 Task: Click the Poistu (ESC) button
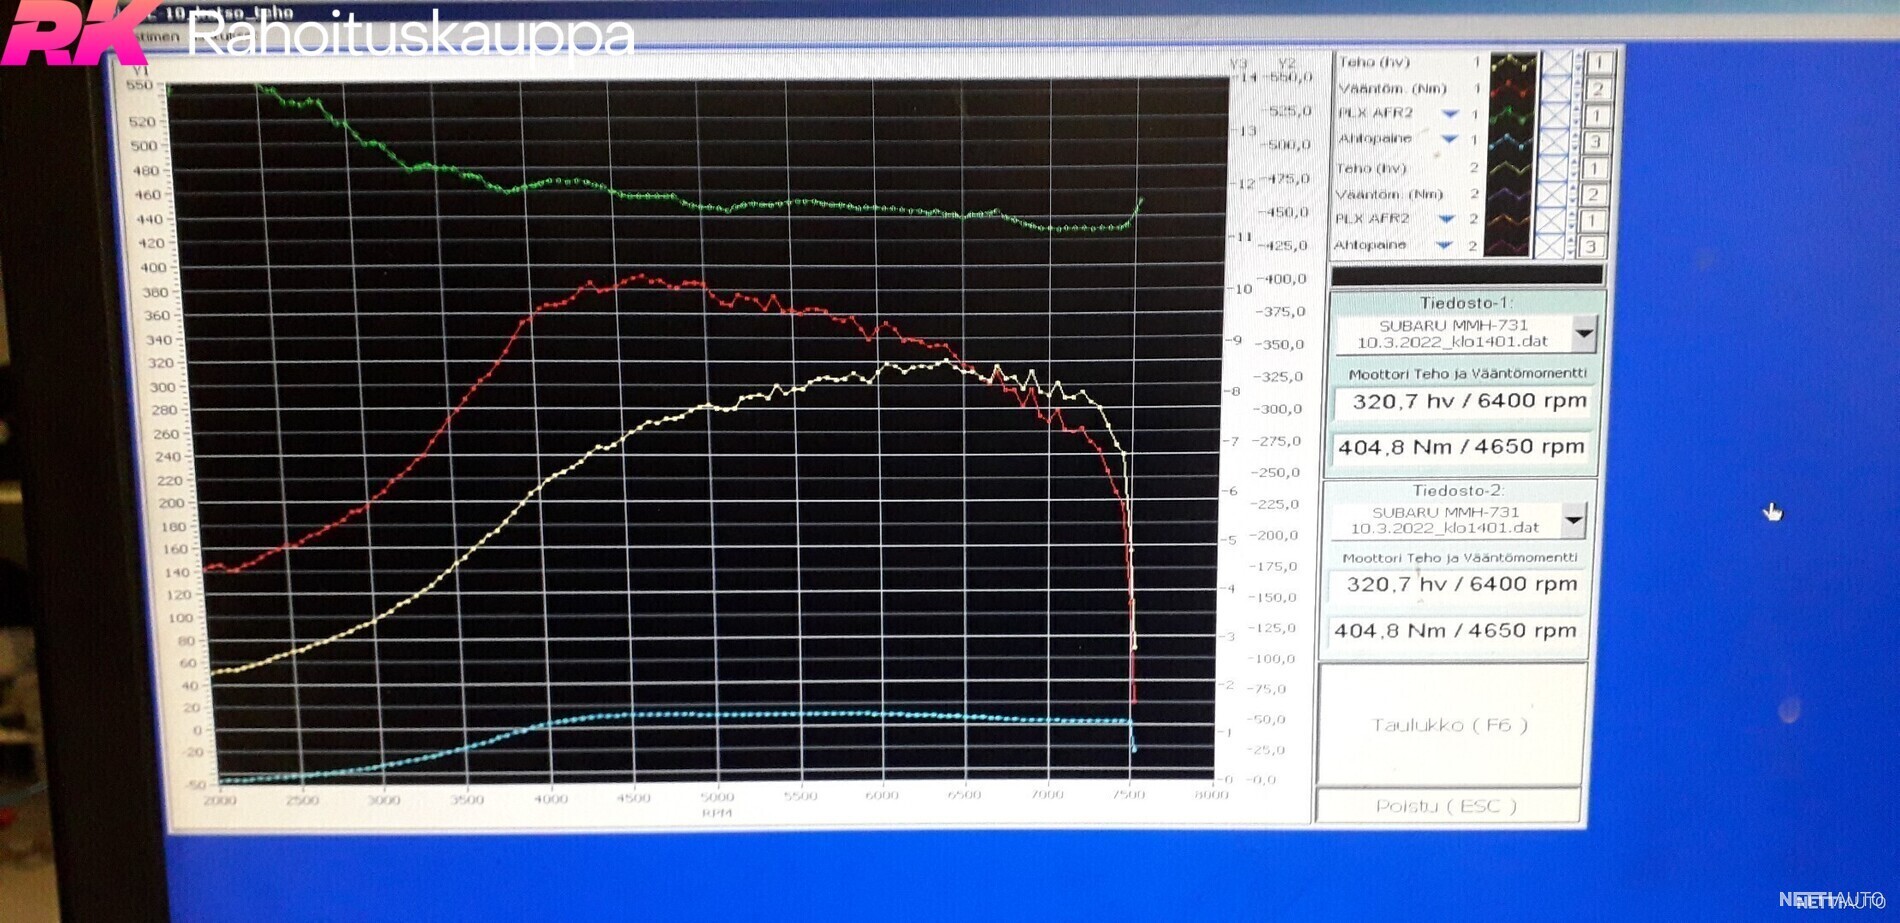pos(1448,806)
